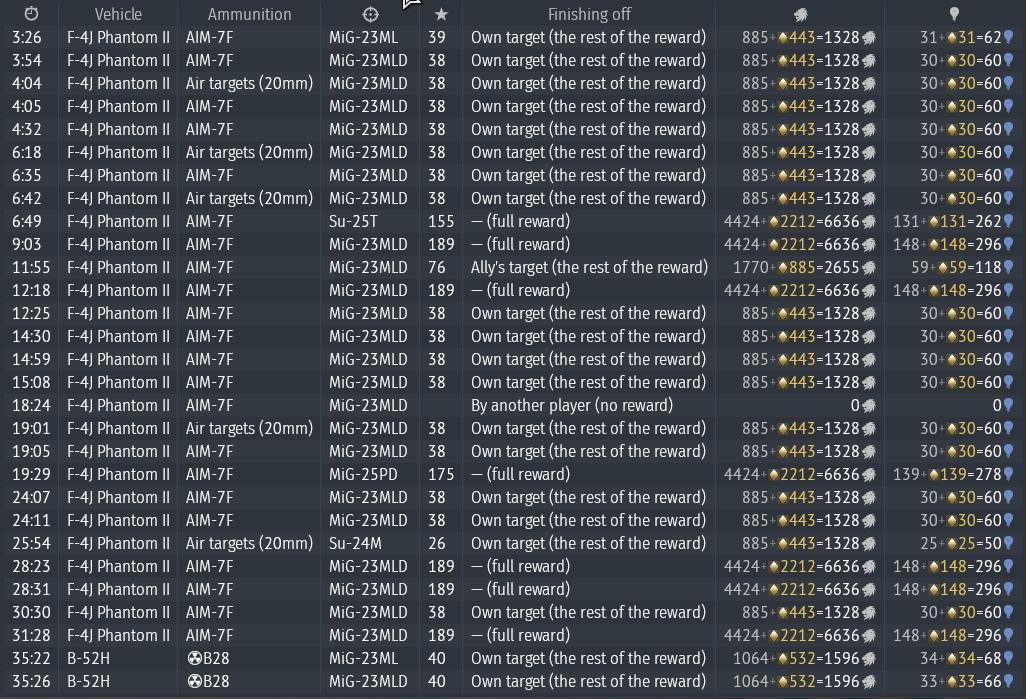Click the MiG-25PD target in the 19:29 row
Viewport: 1026px width, 699px height.
click(362, 474)
